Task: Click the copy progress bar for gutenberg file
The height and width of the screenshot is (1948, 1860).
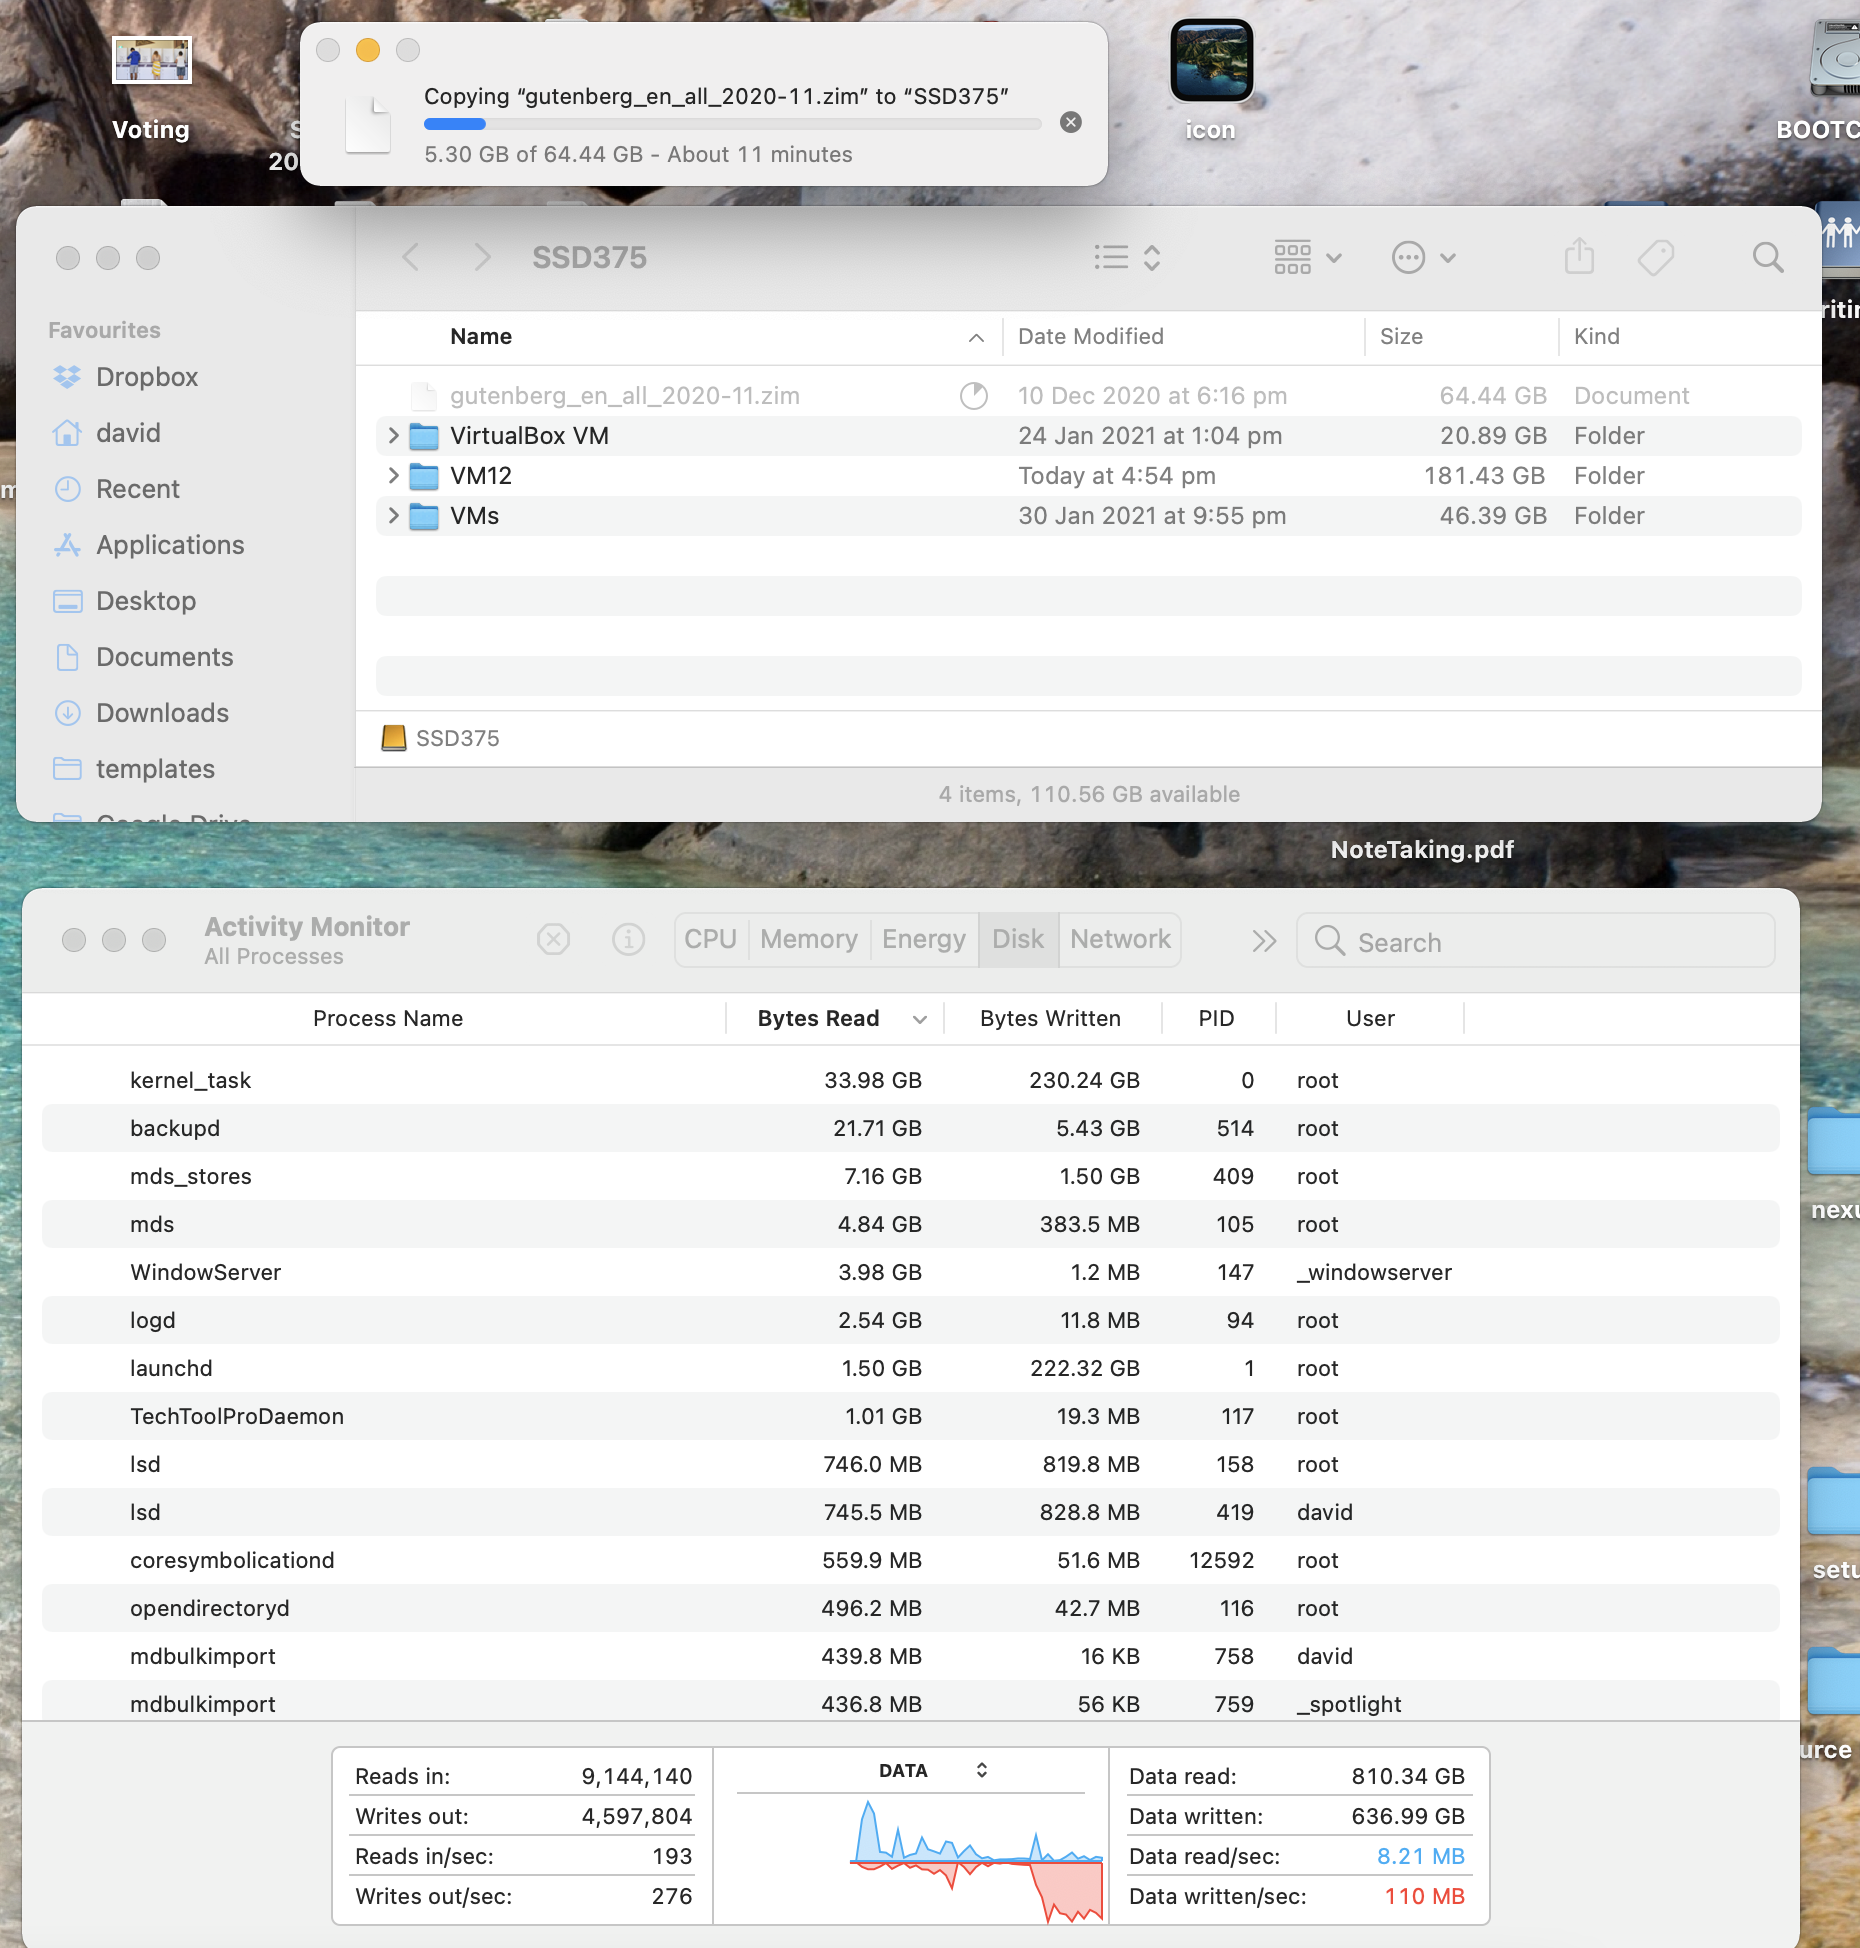Action: [732, 124]
